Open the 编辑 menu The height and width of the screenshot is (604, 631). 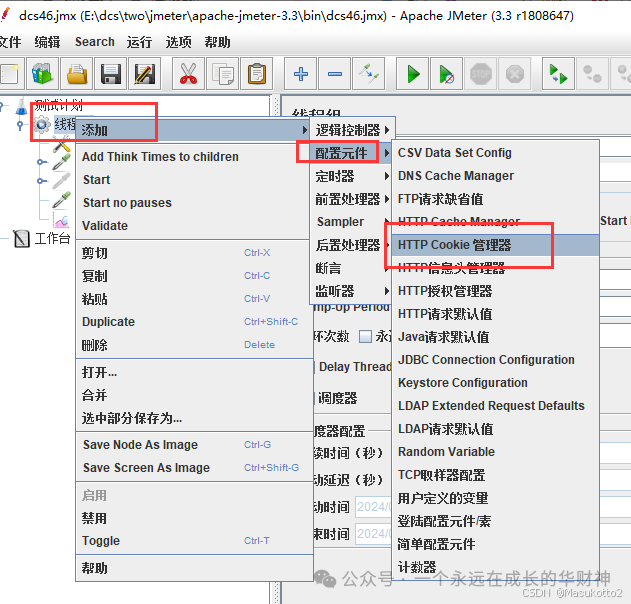(47, 42)
